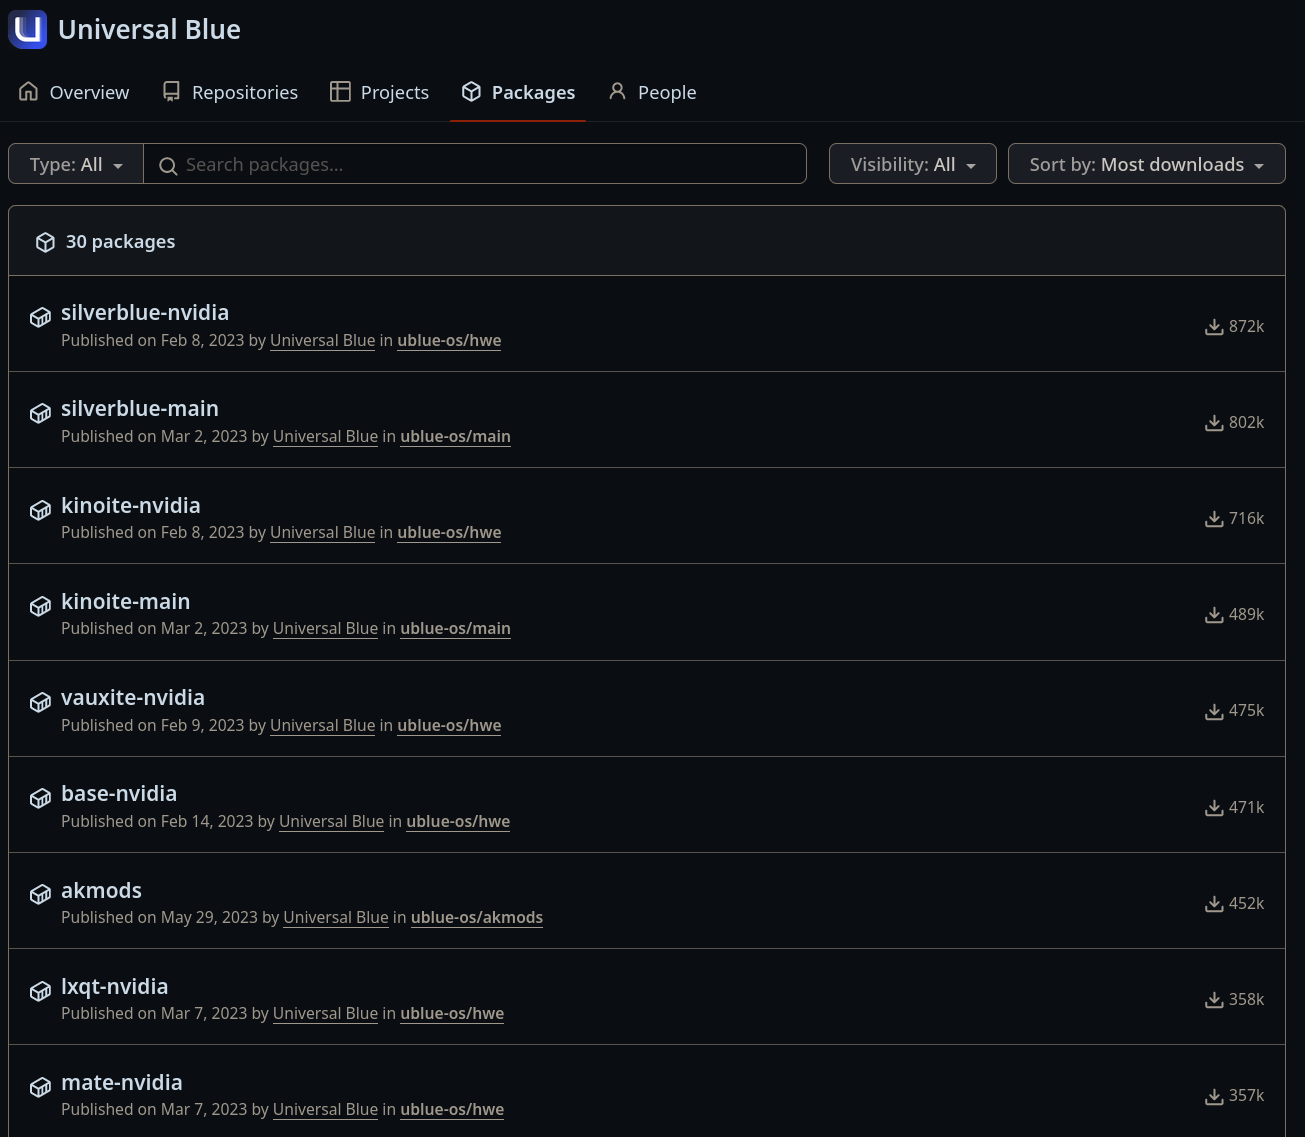Click the package icon beside silverblue-nvidia
The width and height of the screenshot is (1305, 1137).
(40, 318)
